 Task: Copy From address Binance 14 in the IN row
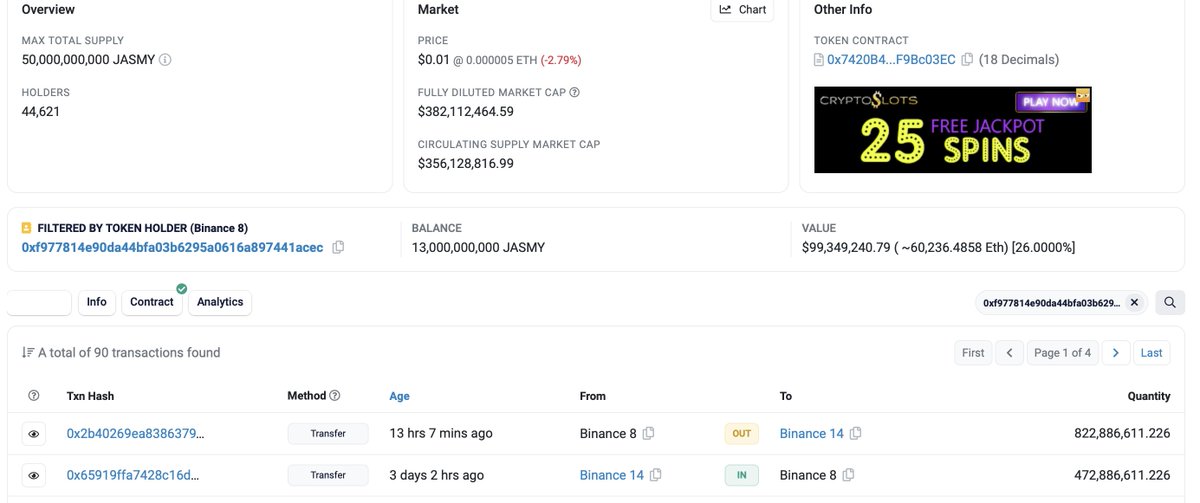655,475
